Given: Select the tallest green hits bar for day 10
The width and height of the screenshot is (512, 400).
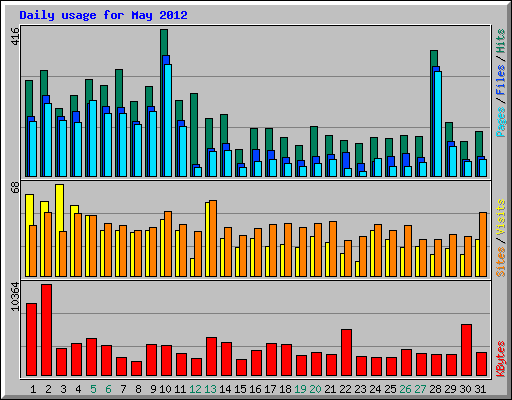Looking at the screenshot, I should [x=164, y=42].
